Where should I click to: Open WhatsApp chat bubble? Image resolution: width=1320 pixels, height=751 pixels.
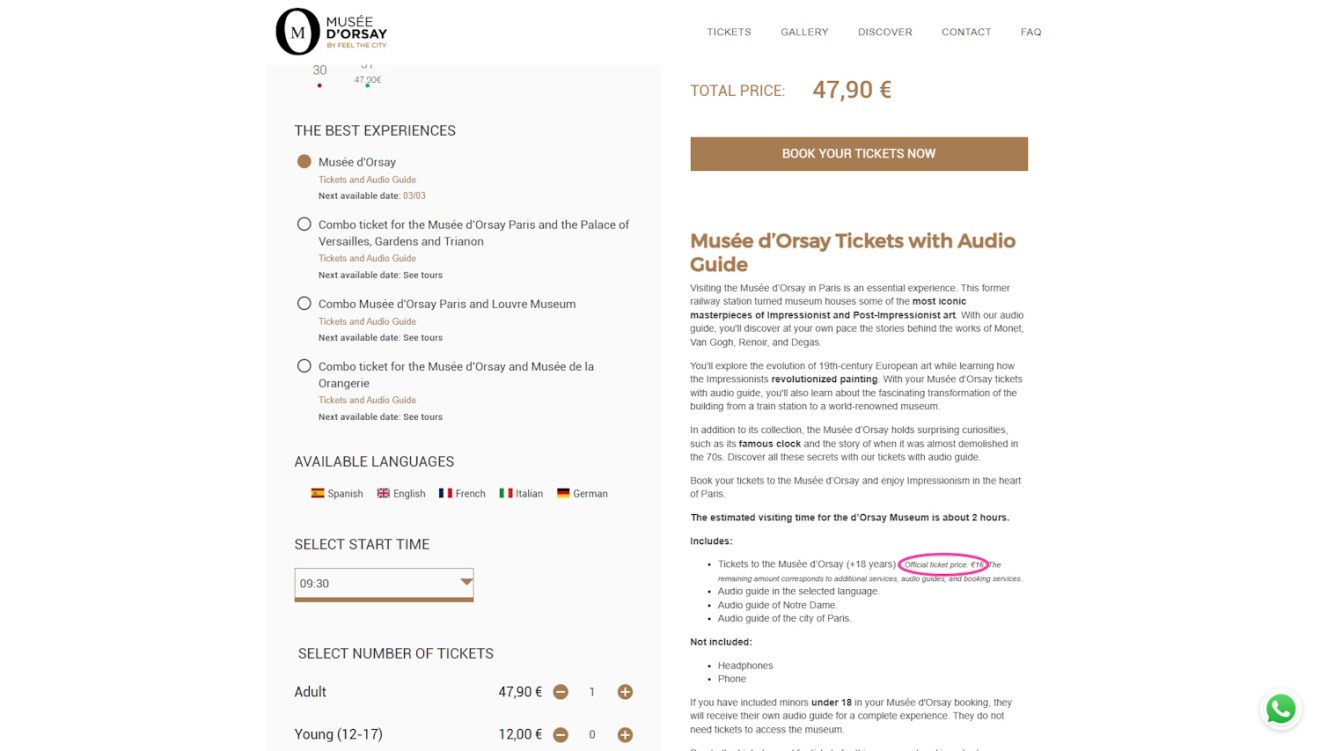(1280, 709)
